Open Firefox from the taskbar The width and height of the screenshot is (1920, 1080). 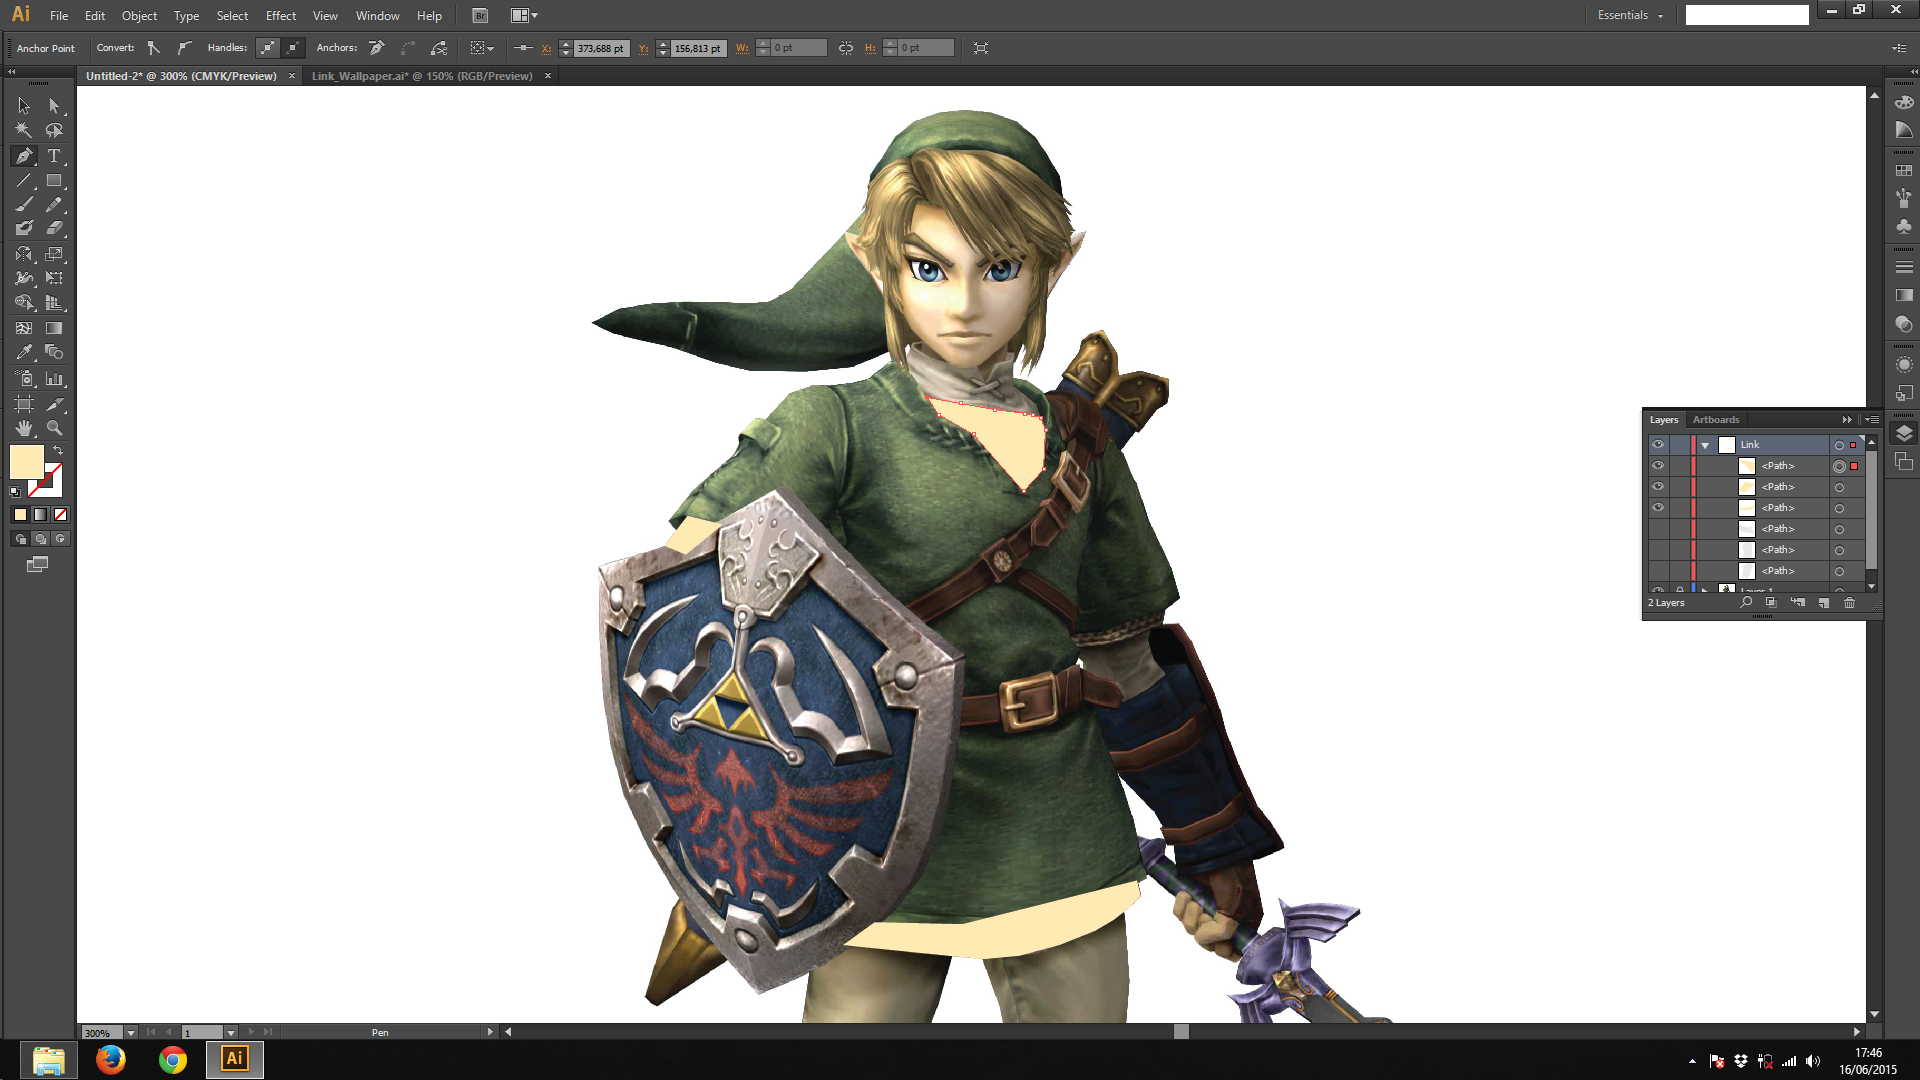[x=111, y=1059]
